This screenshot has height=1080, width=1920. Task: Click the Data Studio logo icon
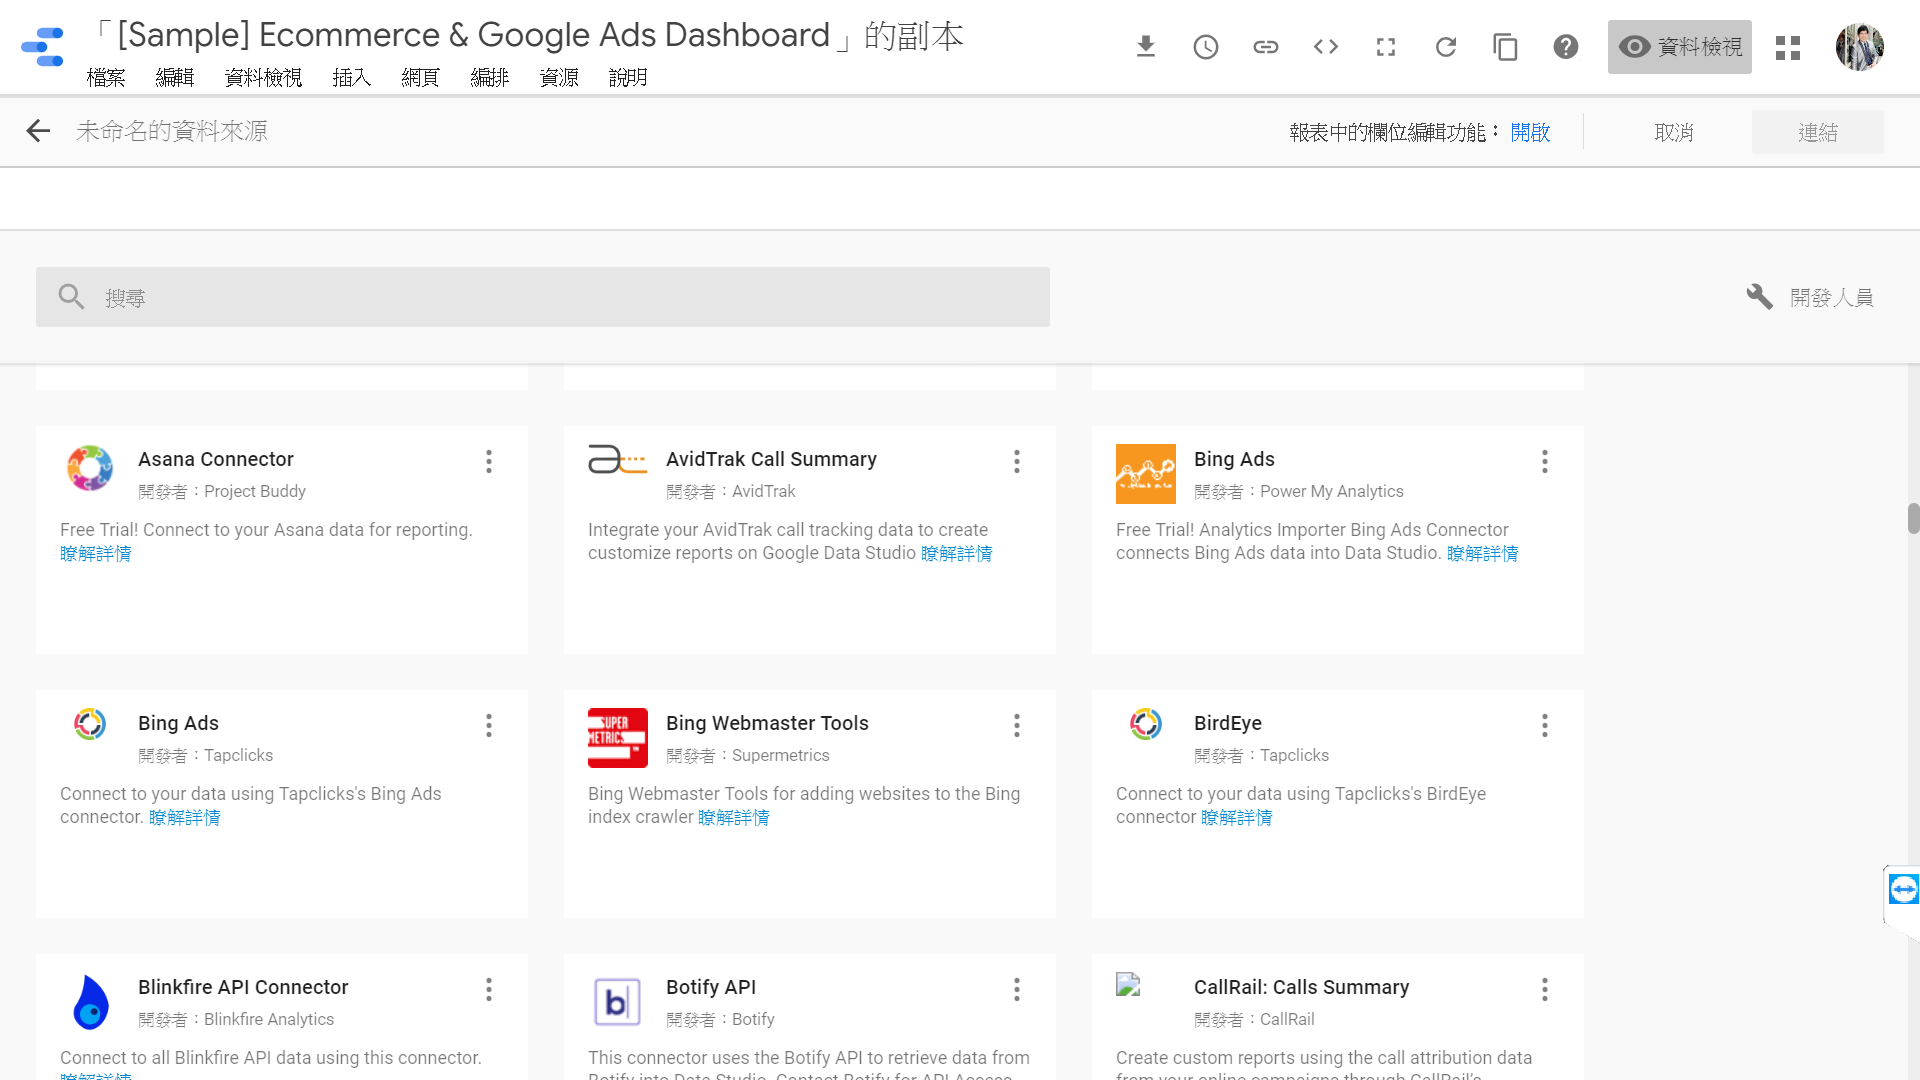click(x=42, y=47)
